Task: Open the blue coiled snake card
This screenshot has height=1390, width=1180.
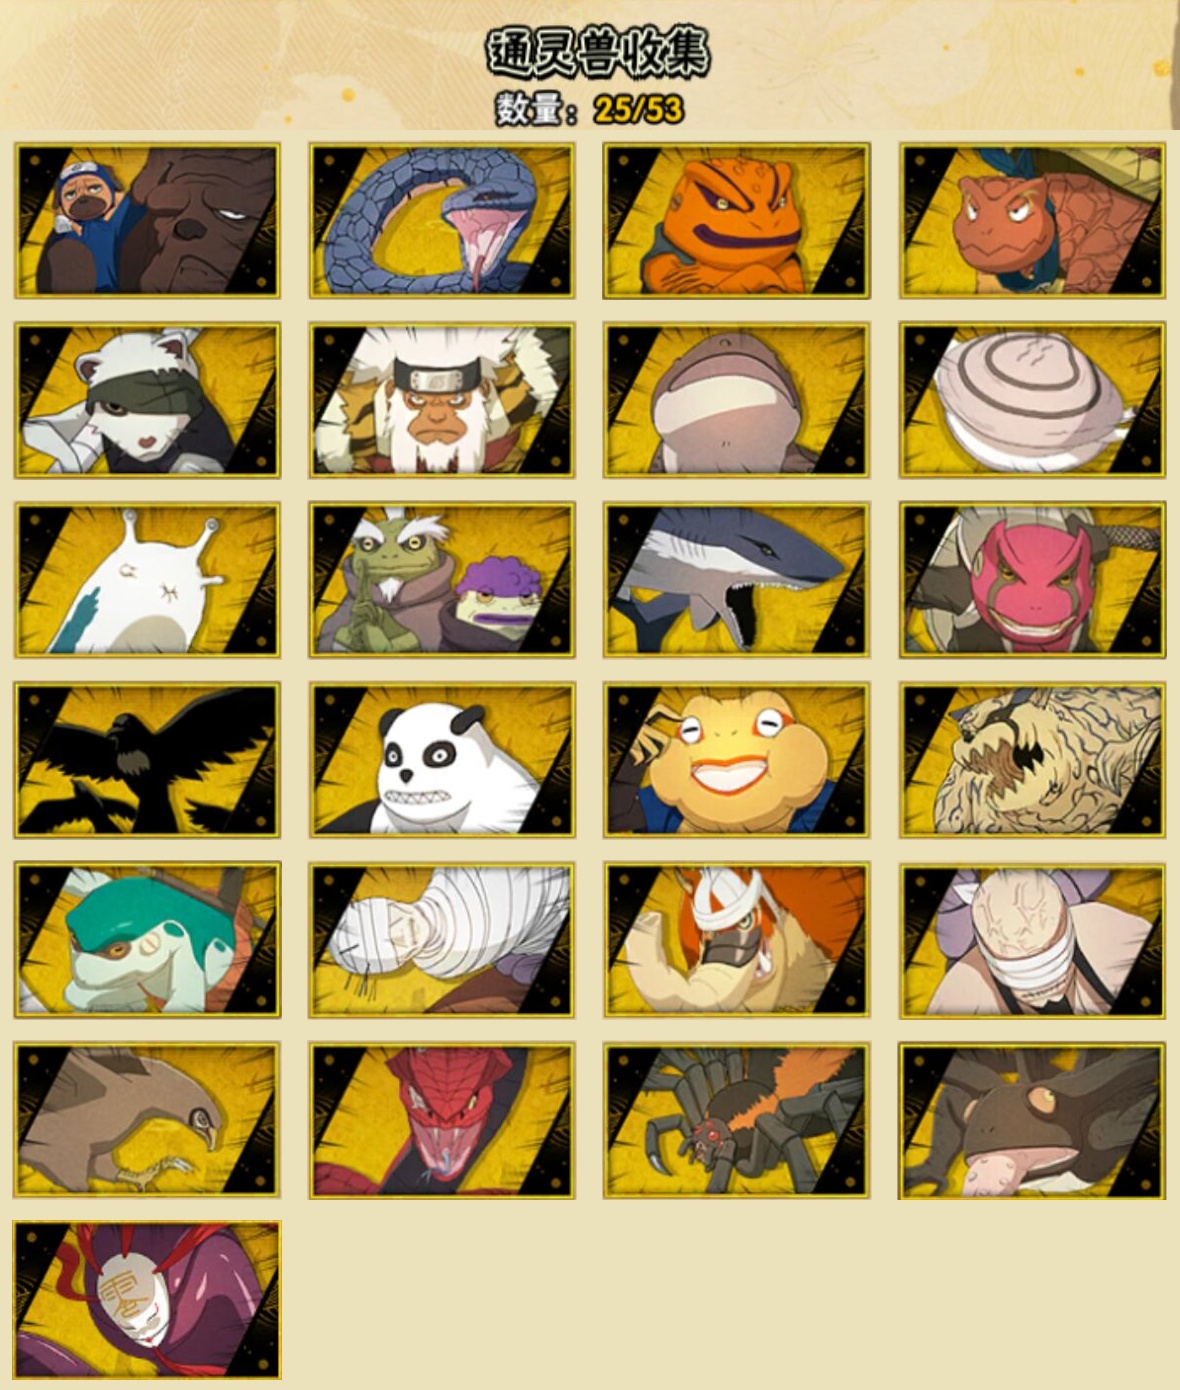Action: coord(442,220)
